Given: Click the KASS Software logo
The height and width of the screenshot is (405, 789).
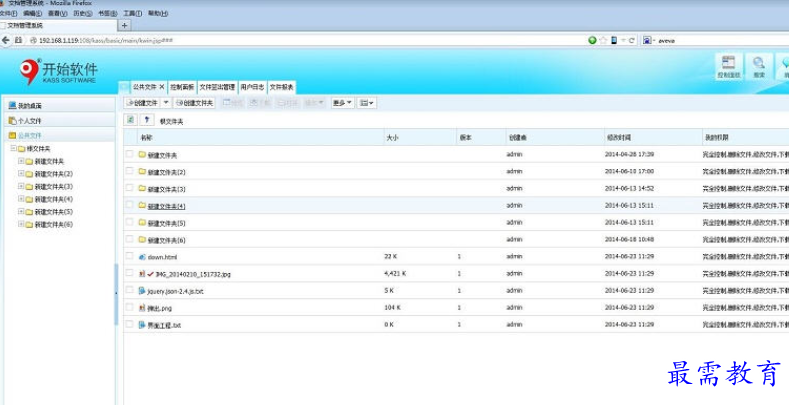Looking at the screenshot, I should 59,72.
